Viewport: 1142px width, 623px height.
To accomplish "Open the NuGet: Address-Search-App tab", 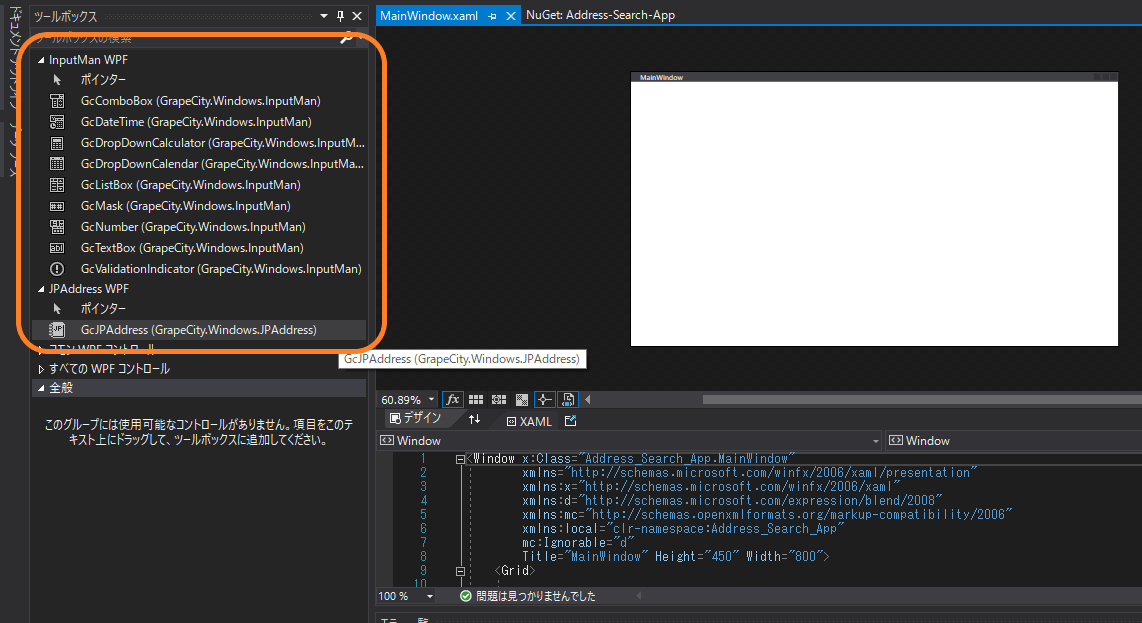I will point(600,15).
